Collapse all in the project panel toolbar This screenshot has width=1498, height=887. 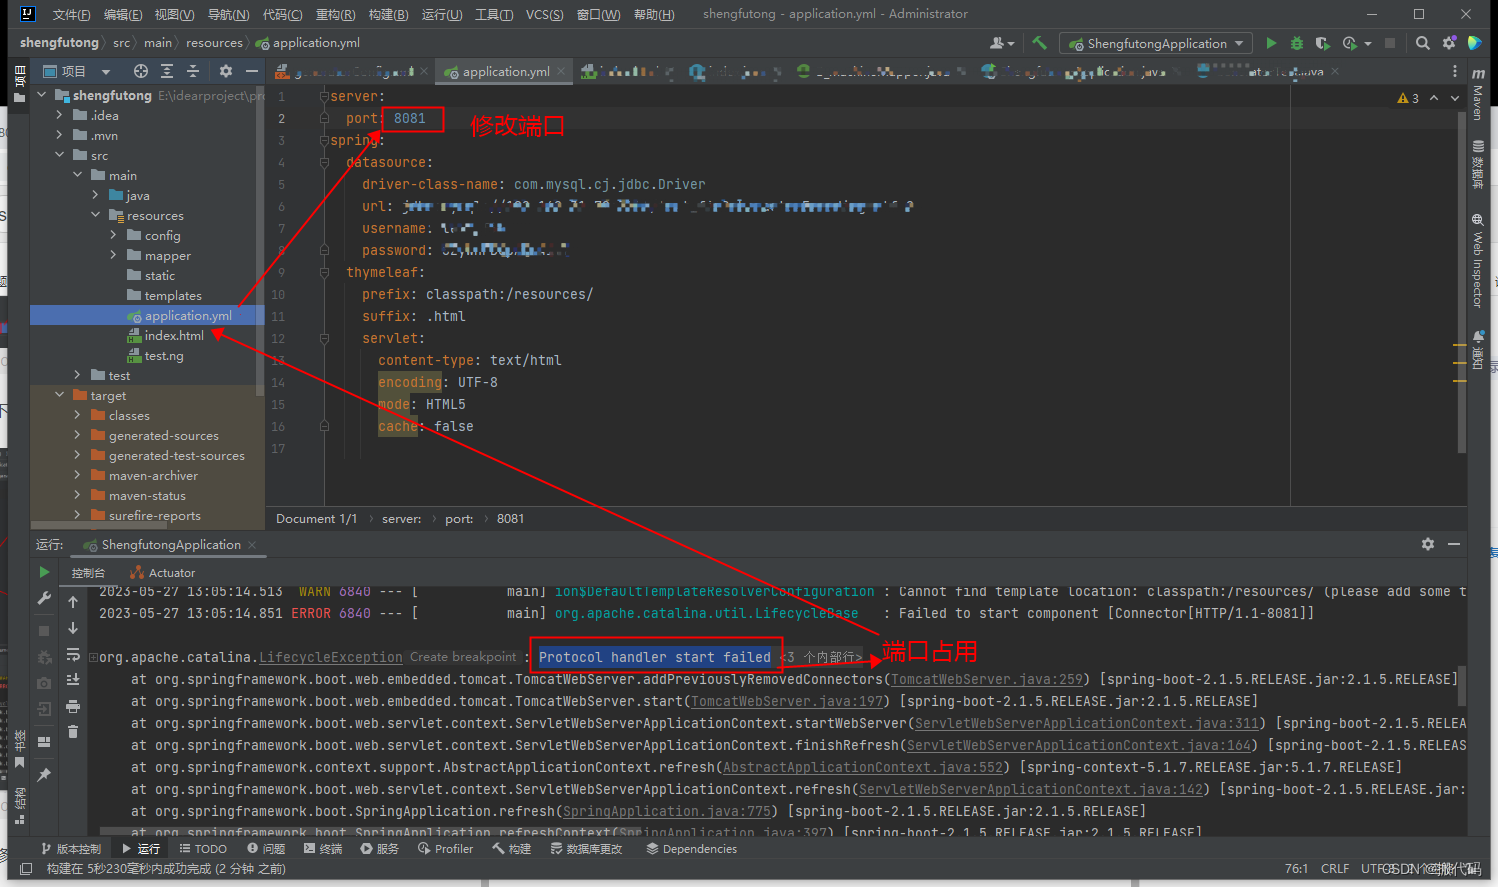pyautogui.click(x=193, y=71)
